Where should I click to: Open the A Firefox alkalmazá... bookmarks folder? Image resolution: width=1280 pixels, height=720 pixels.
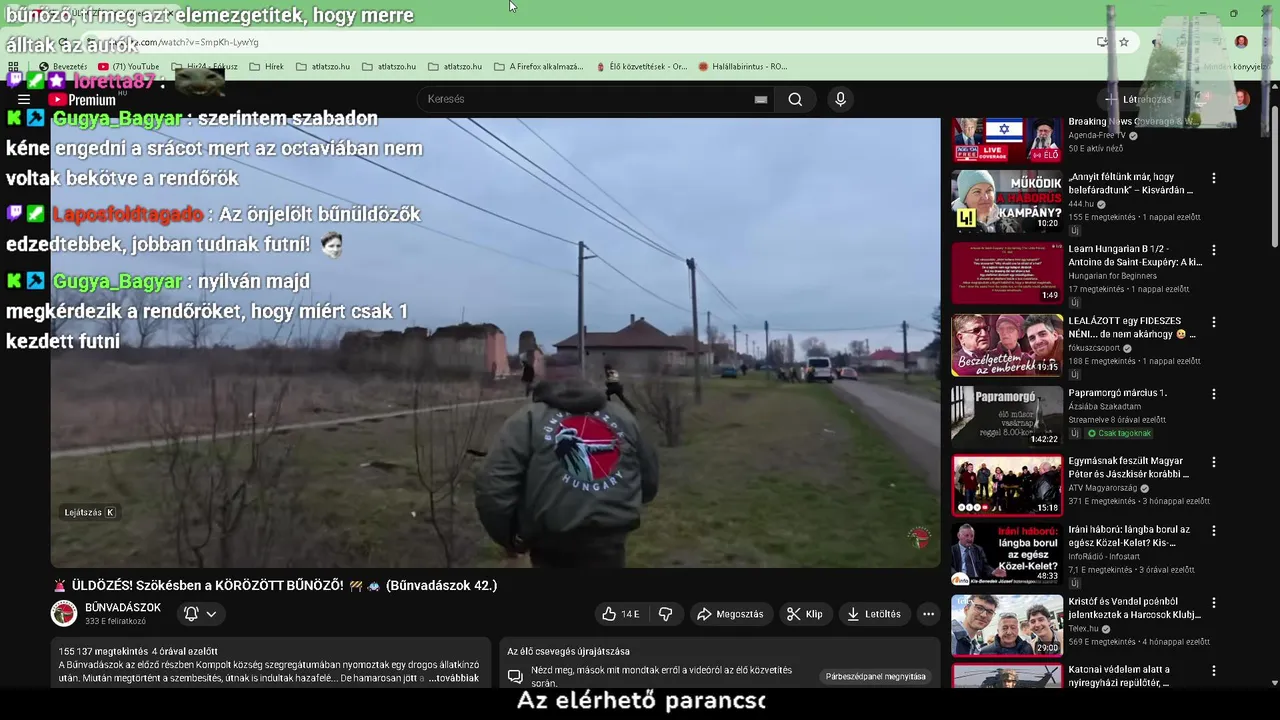[x=539, y=67]
